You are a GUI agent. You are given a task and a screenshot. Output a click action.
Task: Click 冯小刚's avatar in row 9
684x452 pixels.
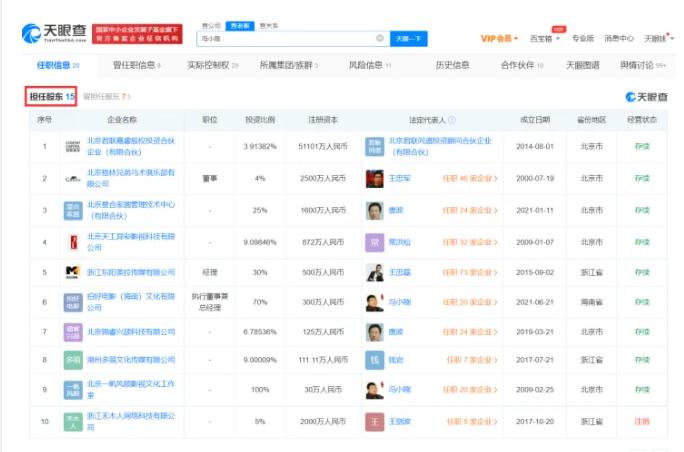[375, 390]
